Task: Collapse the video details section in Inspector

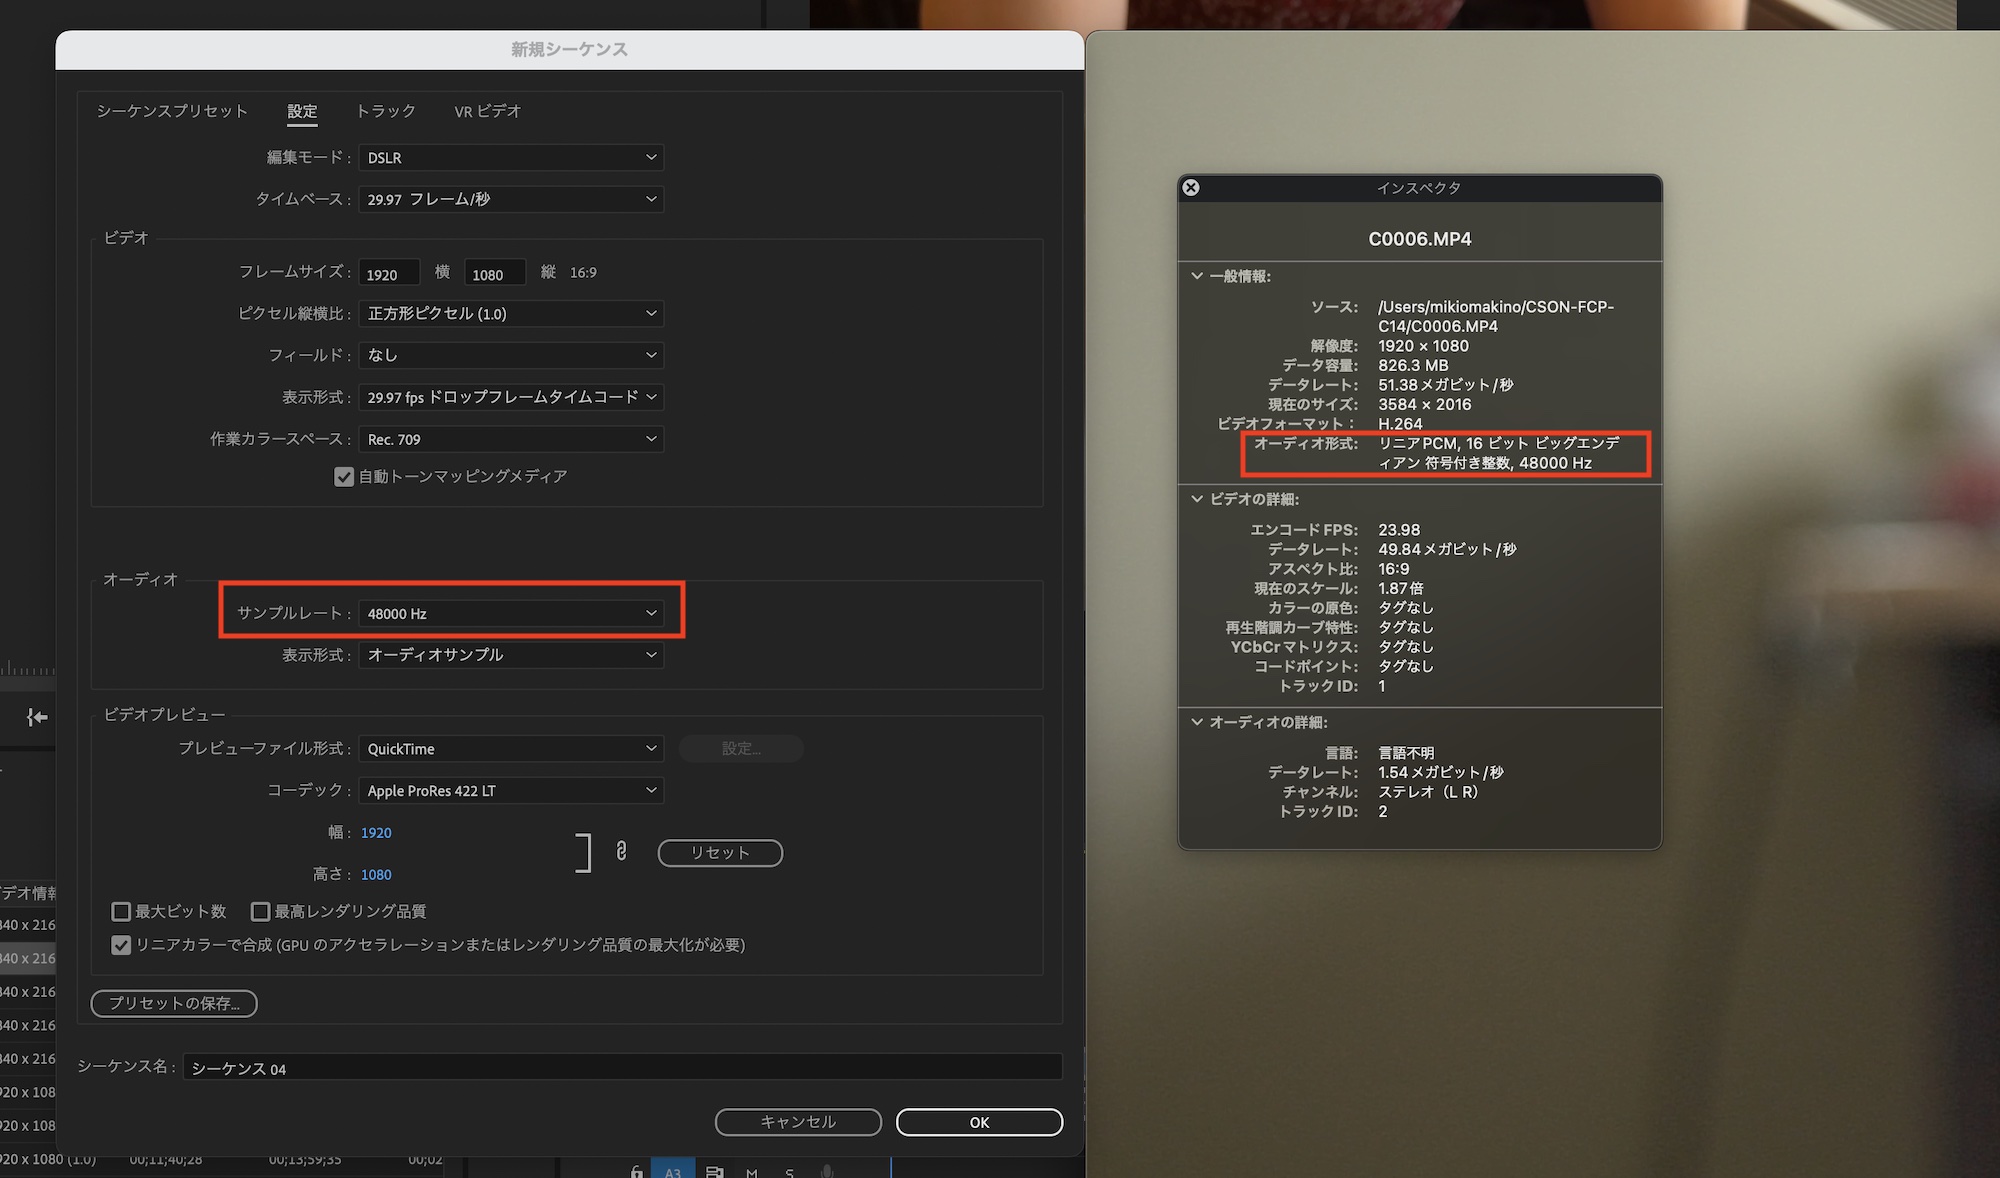Action: (1197, 499)
